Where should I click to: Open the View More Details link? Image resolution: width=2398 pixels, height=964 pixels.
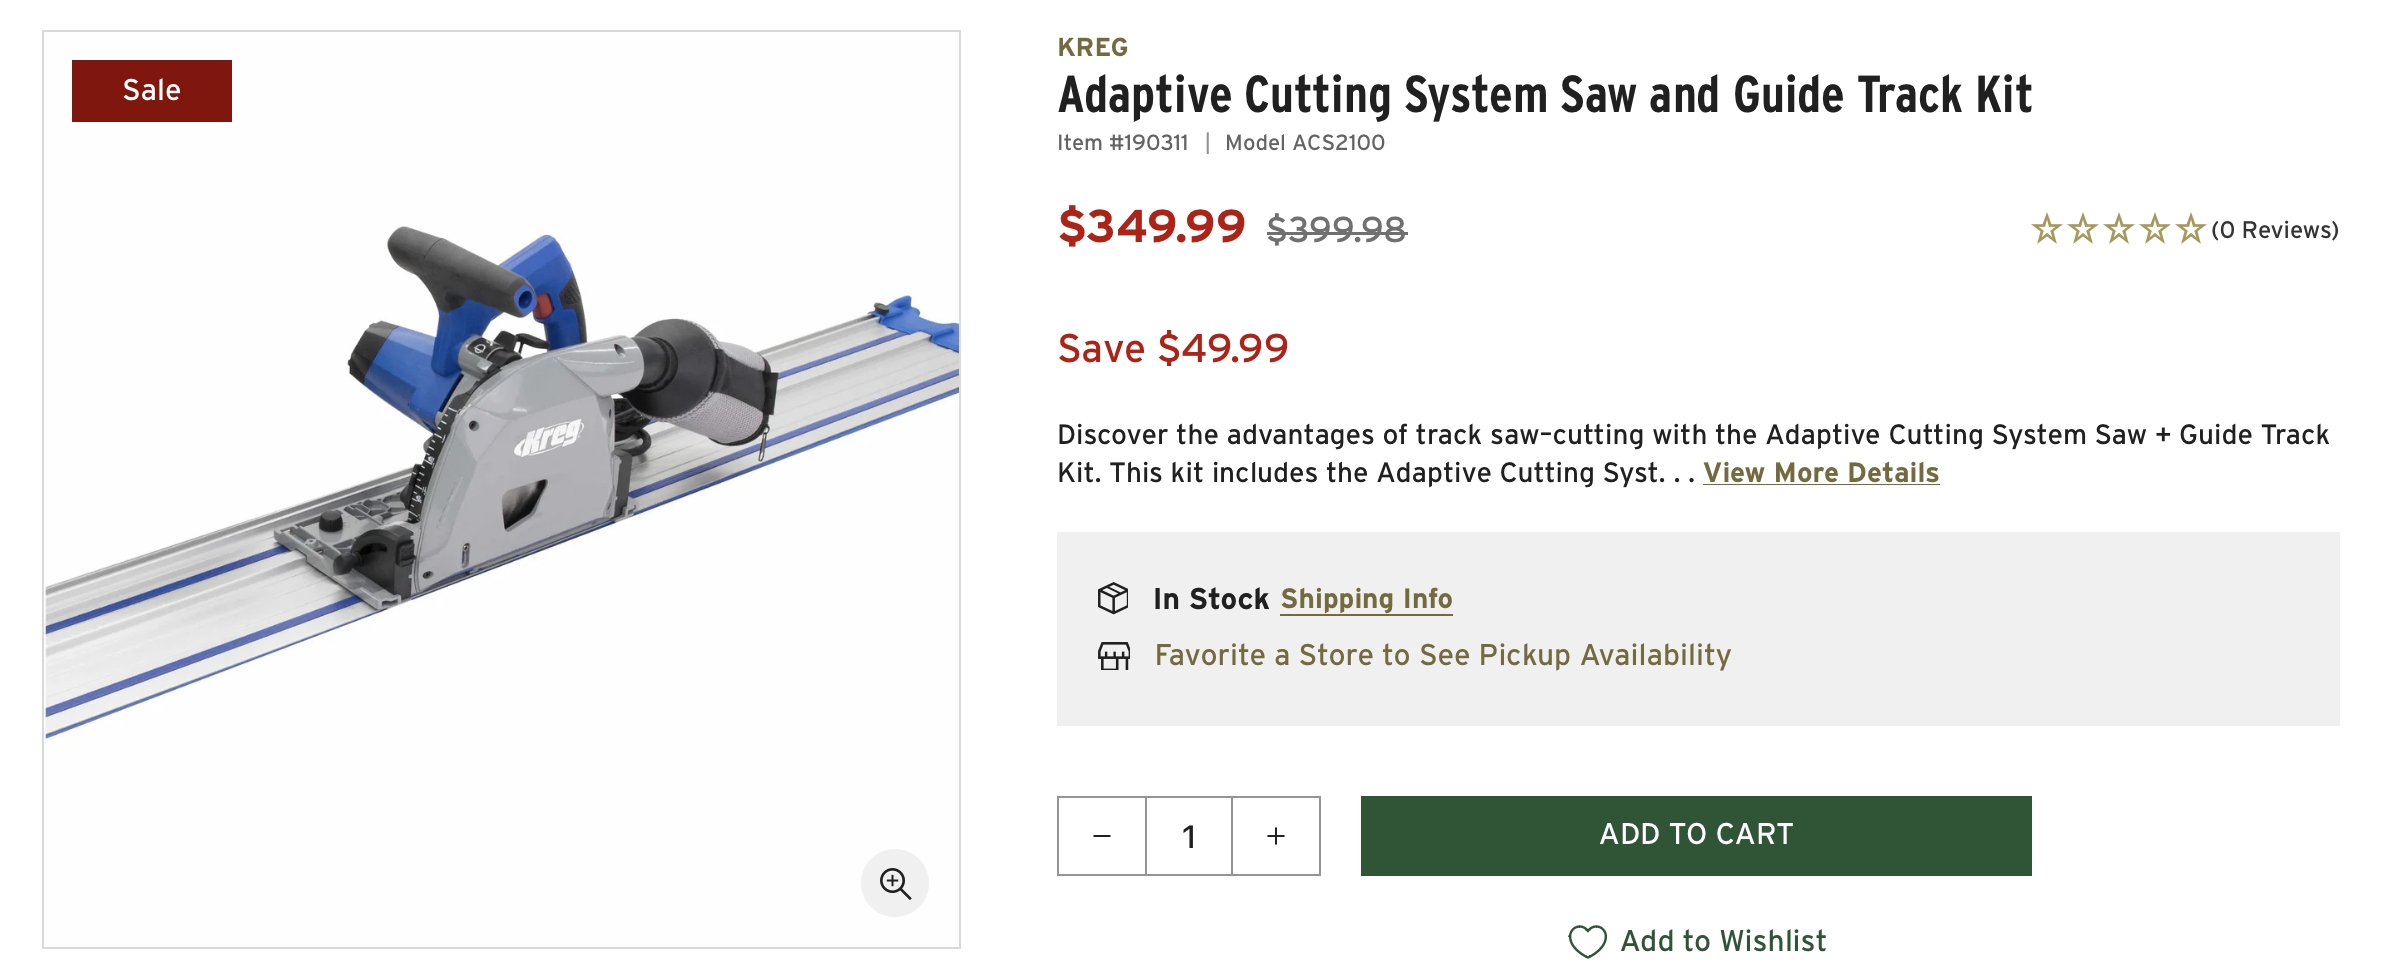(1820, 473)
